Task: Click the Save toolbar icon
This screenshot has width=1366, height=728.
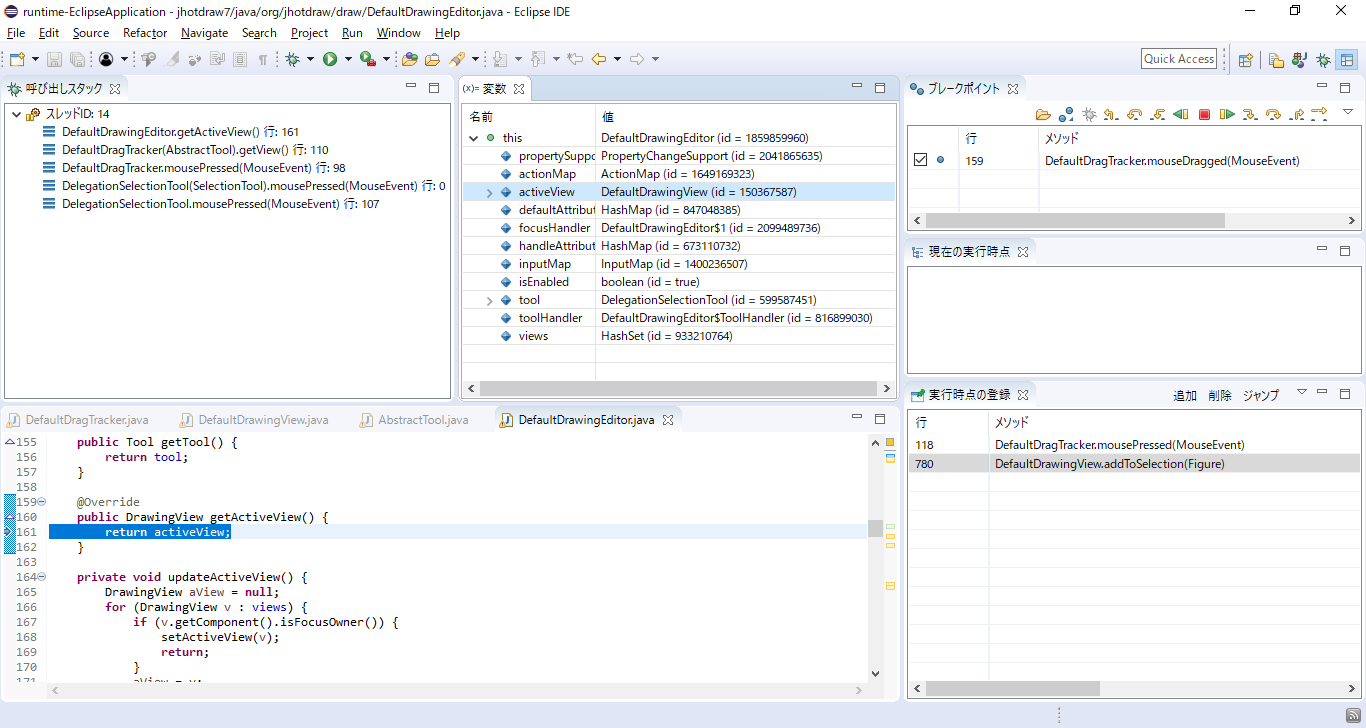Action: point(55,59)
